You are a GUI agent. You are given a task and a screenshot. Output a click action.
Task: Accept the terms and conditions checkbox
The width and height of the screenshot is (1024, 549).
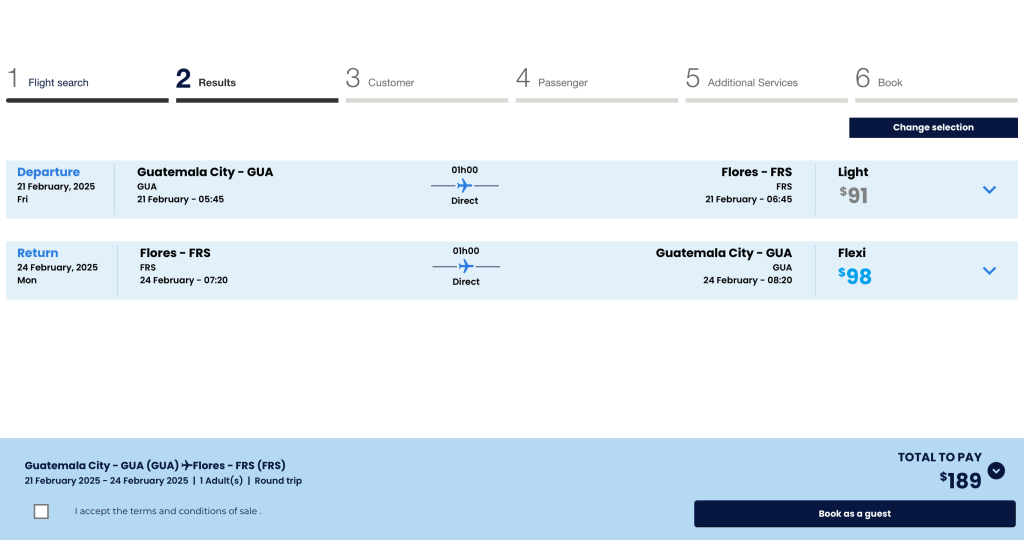coord(41,512)
